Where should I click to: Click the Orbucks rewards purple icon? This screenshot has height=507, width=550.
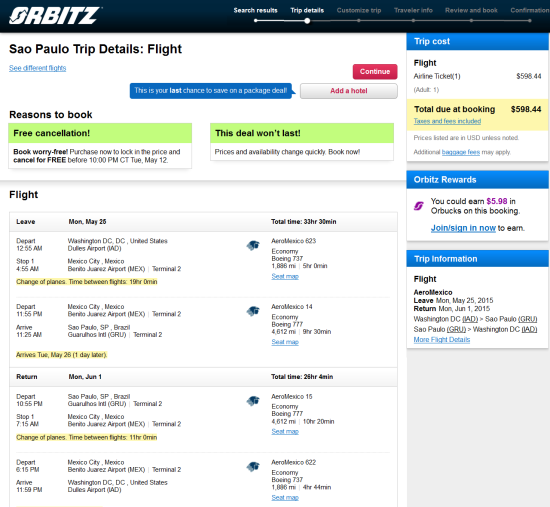(x=419, y=206)
